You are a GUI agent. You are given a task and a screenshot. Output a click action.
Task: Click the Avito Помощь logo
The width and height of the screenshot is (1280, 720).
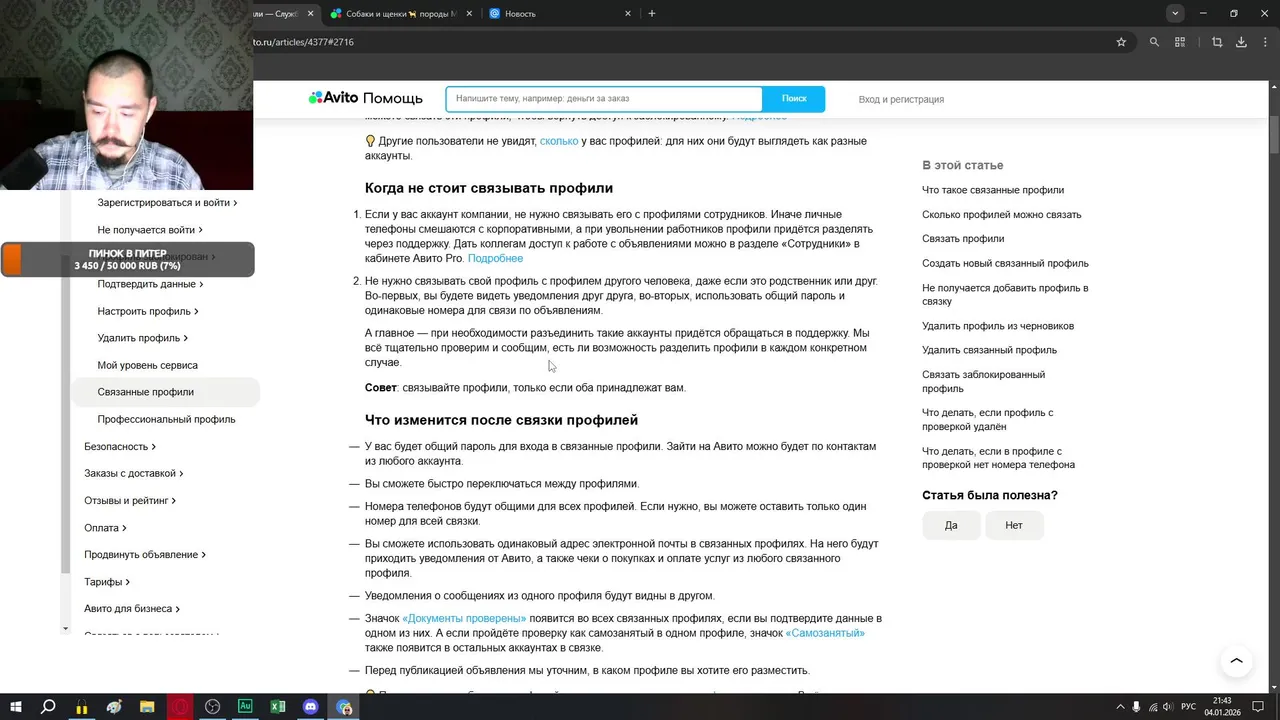(365, 98)
